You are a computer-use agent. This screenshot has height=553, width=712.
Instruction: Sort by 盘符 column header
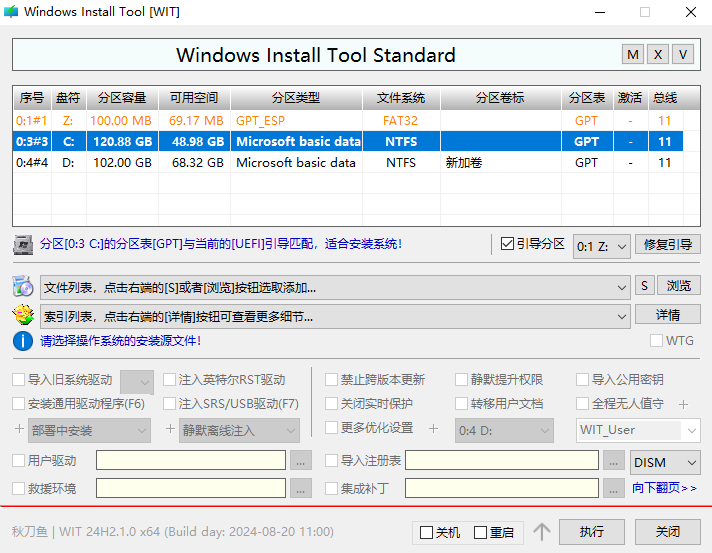[69, 98]
